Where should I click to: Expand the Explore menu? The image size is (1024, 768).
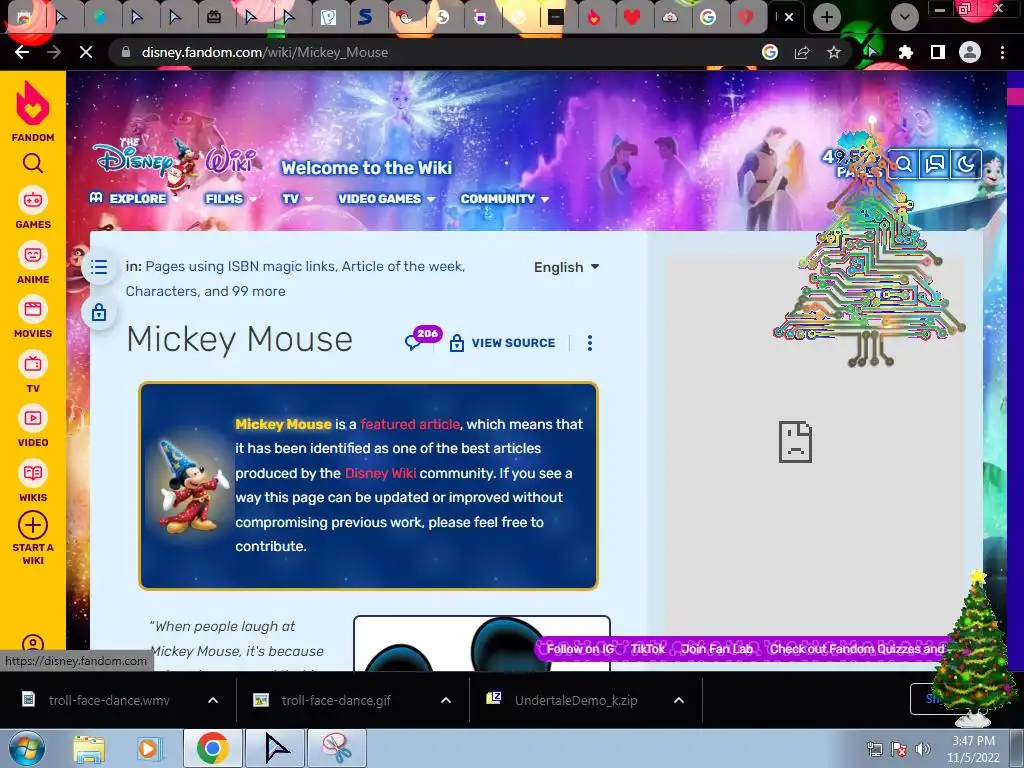tap(134, 199)
